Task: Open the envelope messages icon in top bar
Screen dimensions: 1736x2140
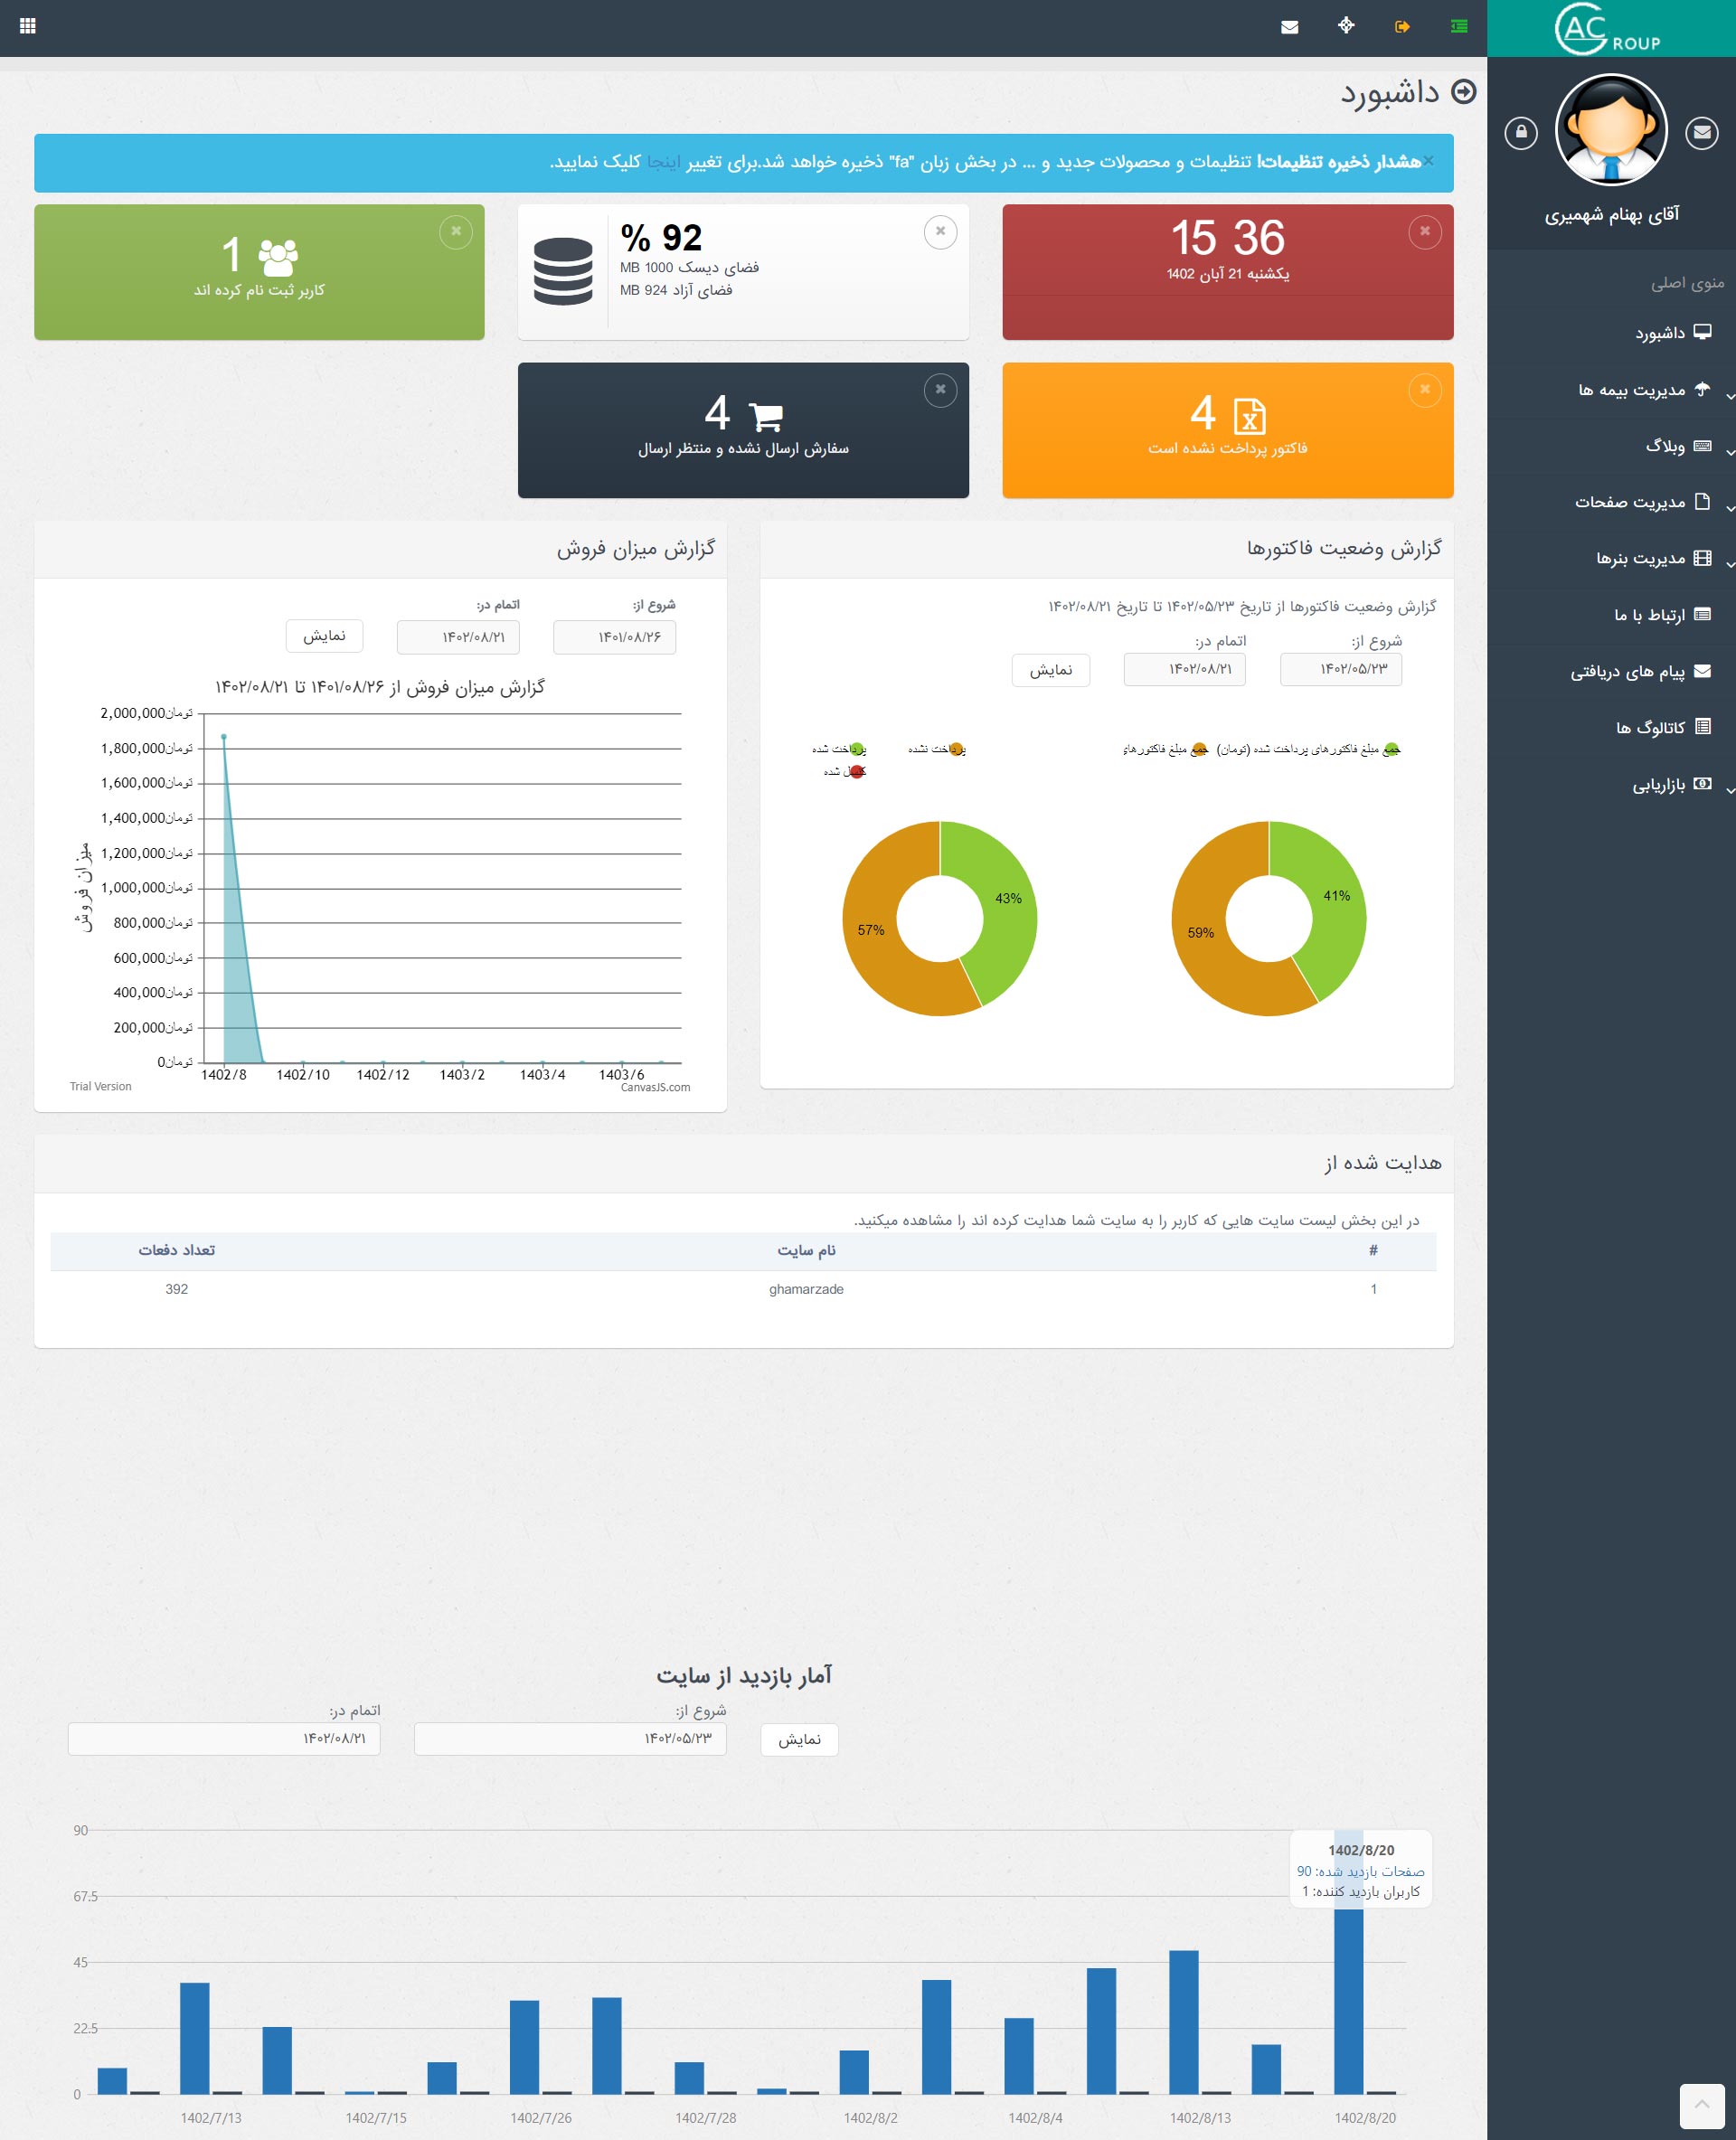Action: pos(1289,27)
